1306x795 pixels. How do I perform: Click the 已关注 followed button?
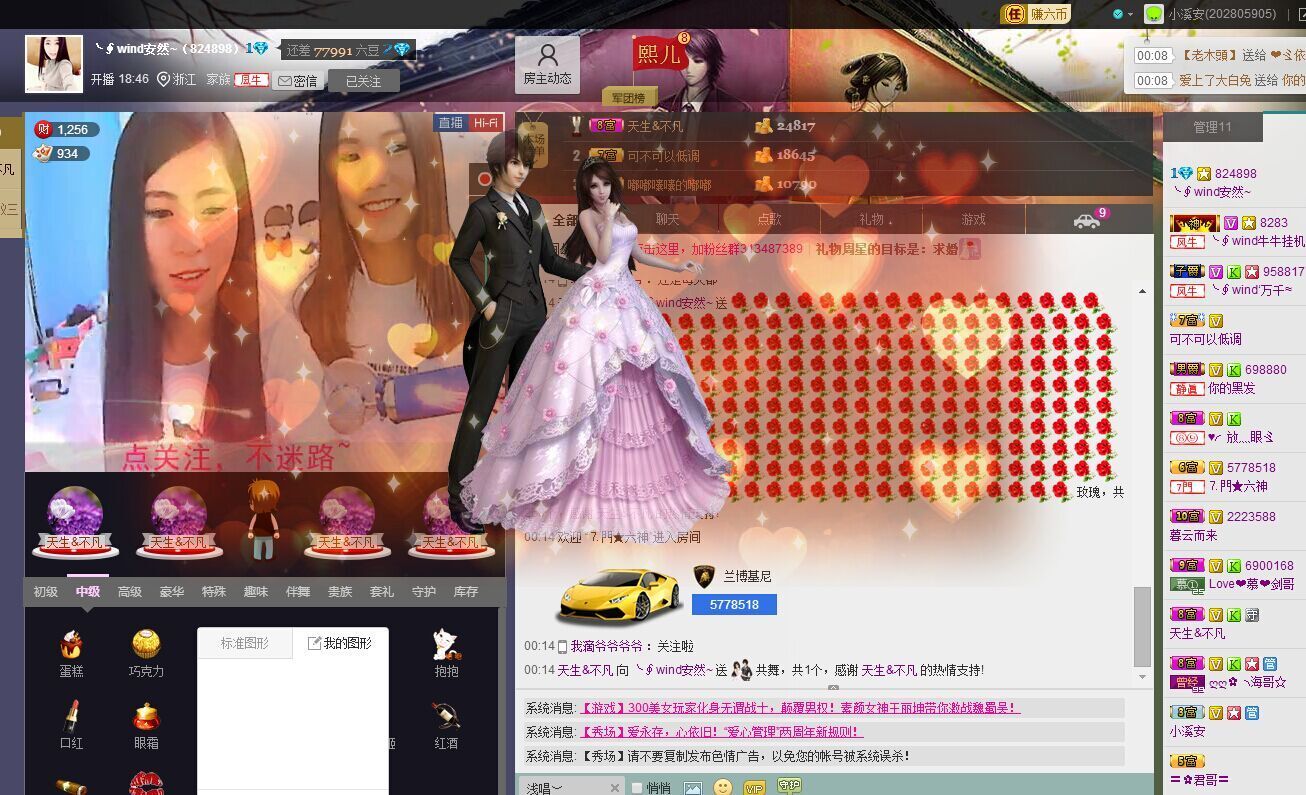click(x=363, y=80)
